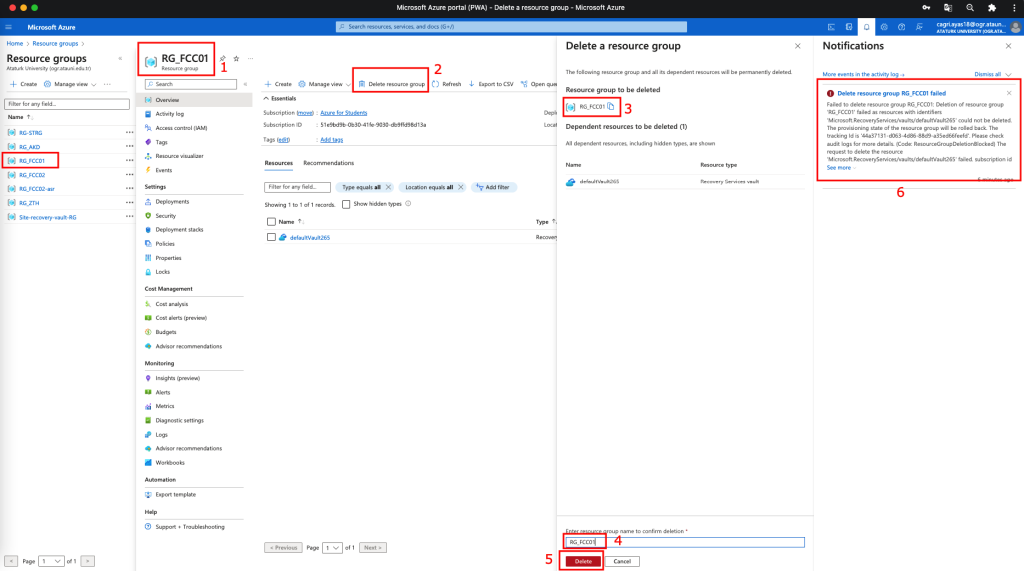The image size is (1024, 571).
Task: Follow More events in the activity log
Action: [863, 74]
